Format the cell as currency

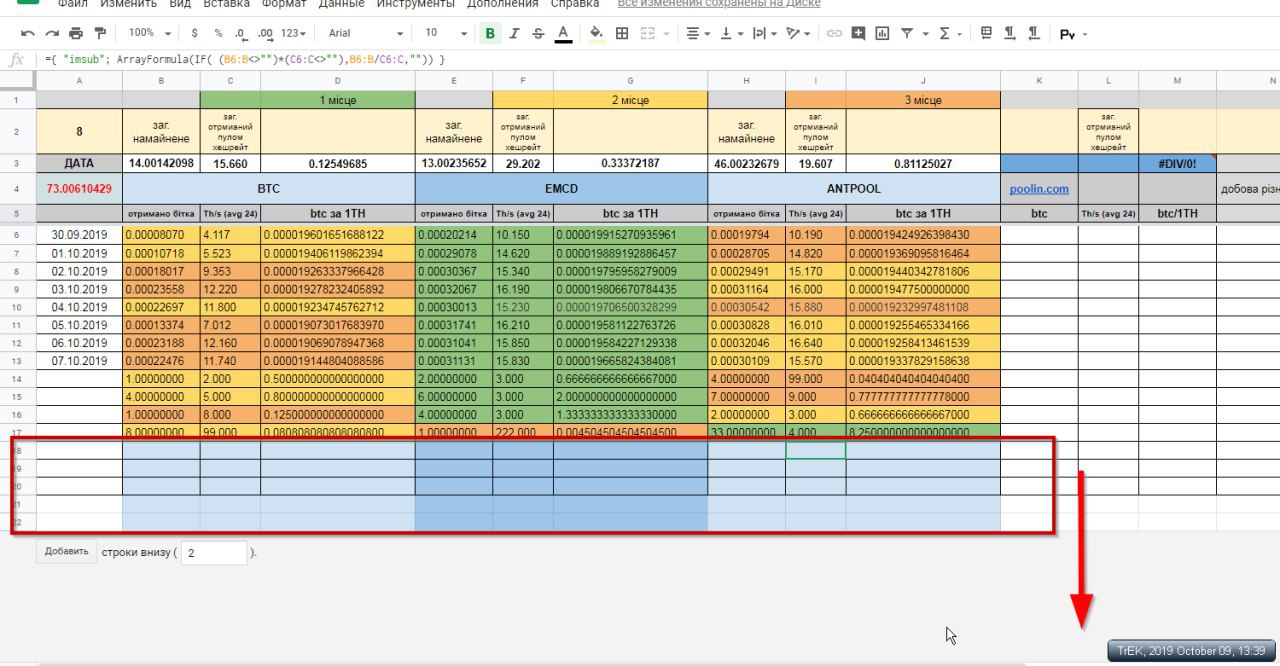point(194,33)
